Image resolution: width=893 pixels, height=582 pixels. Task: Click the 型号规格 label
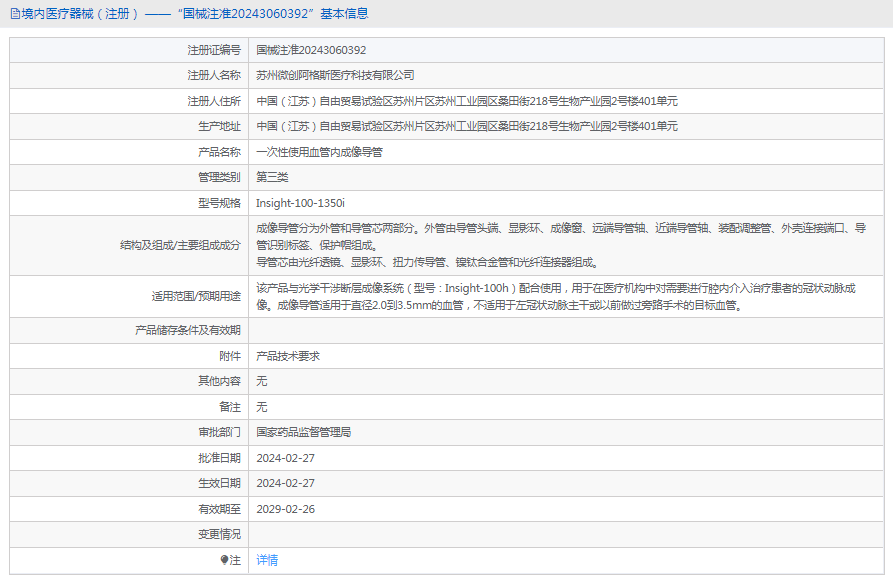tap(219, 203)
